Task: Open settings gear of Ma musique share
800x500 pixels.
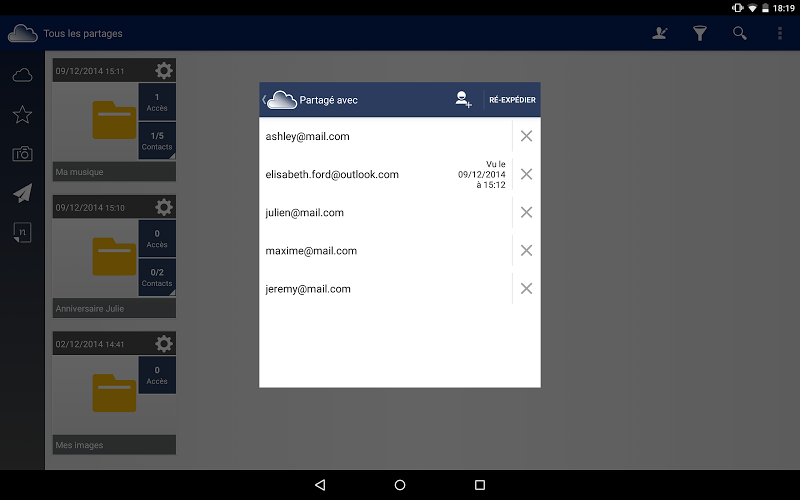Action: (164, 70)
